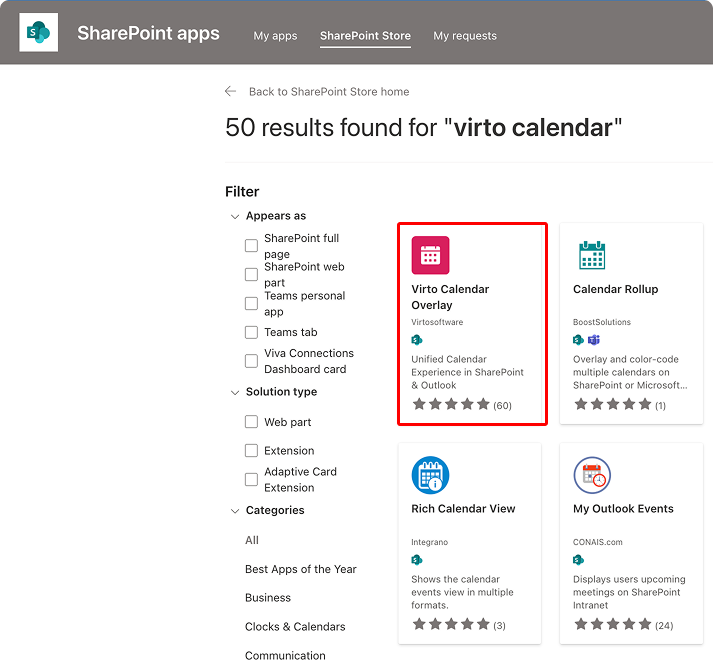Click "Unified Calendar Experience in SharePoint & Outlook" text
The image size is (713, 660).
click(x=467, y=372)
